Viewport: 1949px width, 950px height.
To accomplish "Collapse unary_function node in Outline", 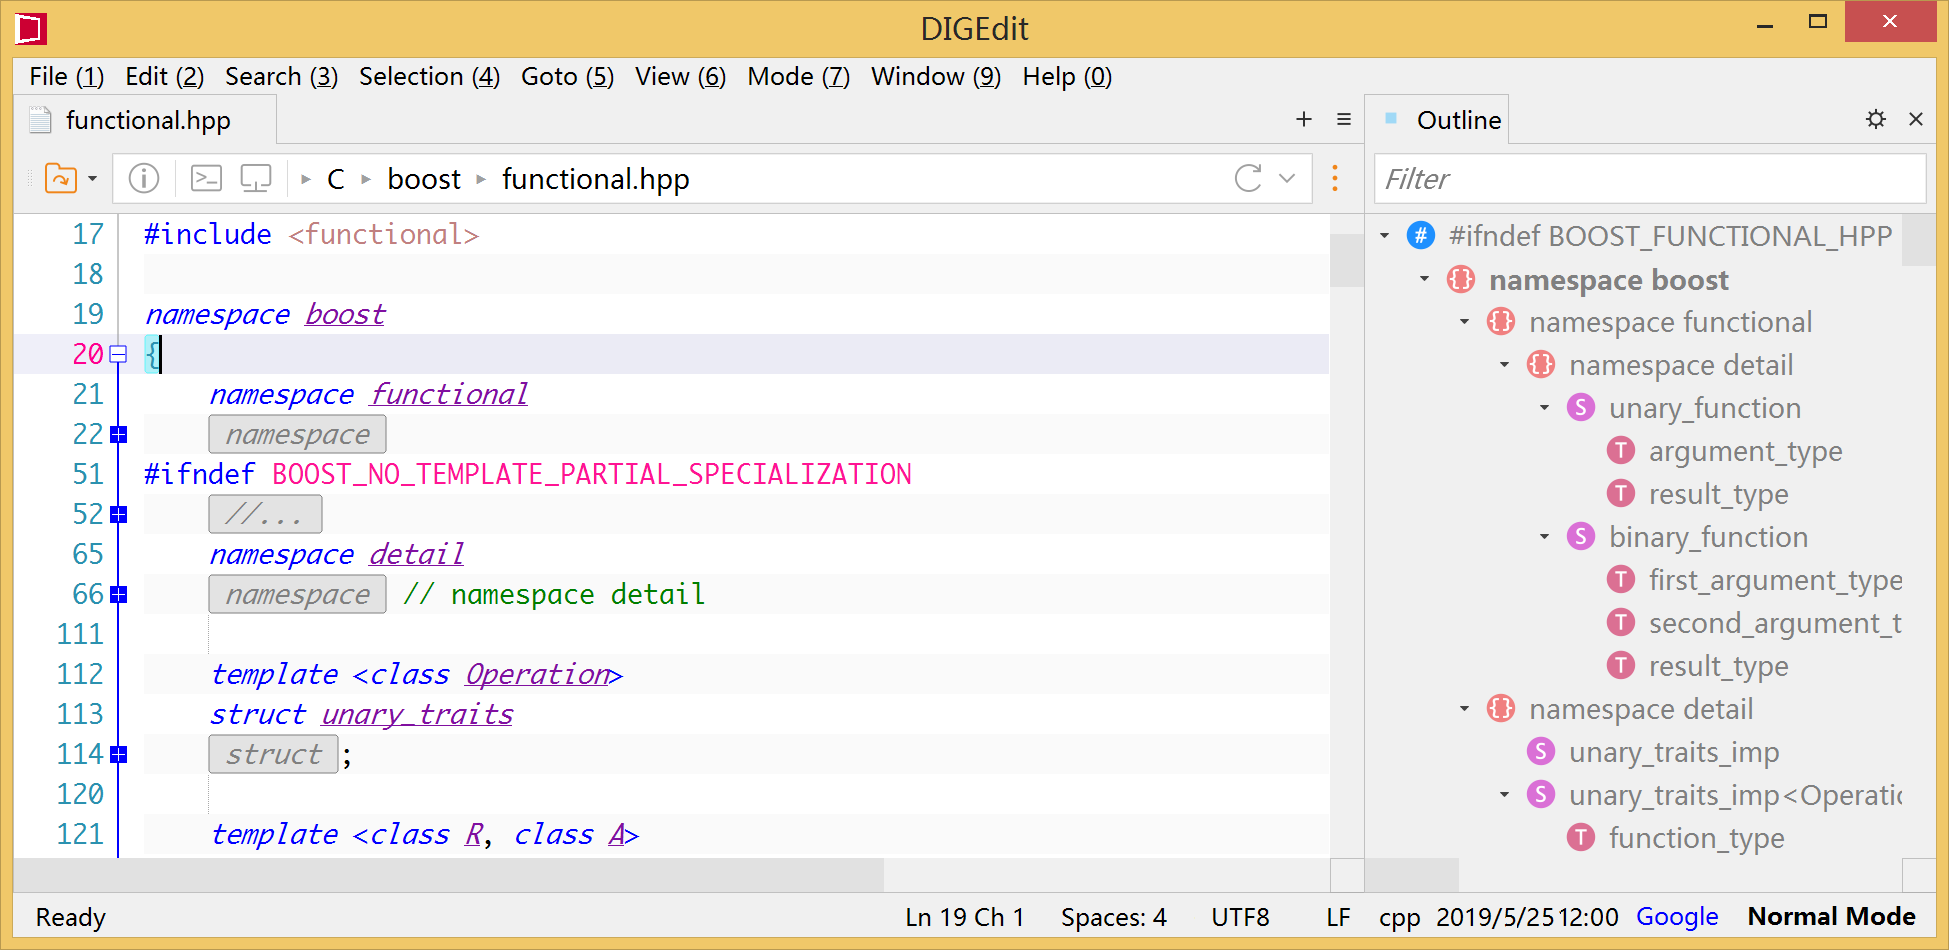I will coord(1545,408).
